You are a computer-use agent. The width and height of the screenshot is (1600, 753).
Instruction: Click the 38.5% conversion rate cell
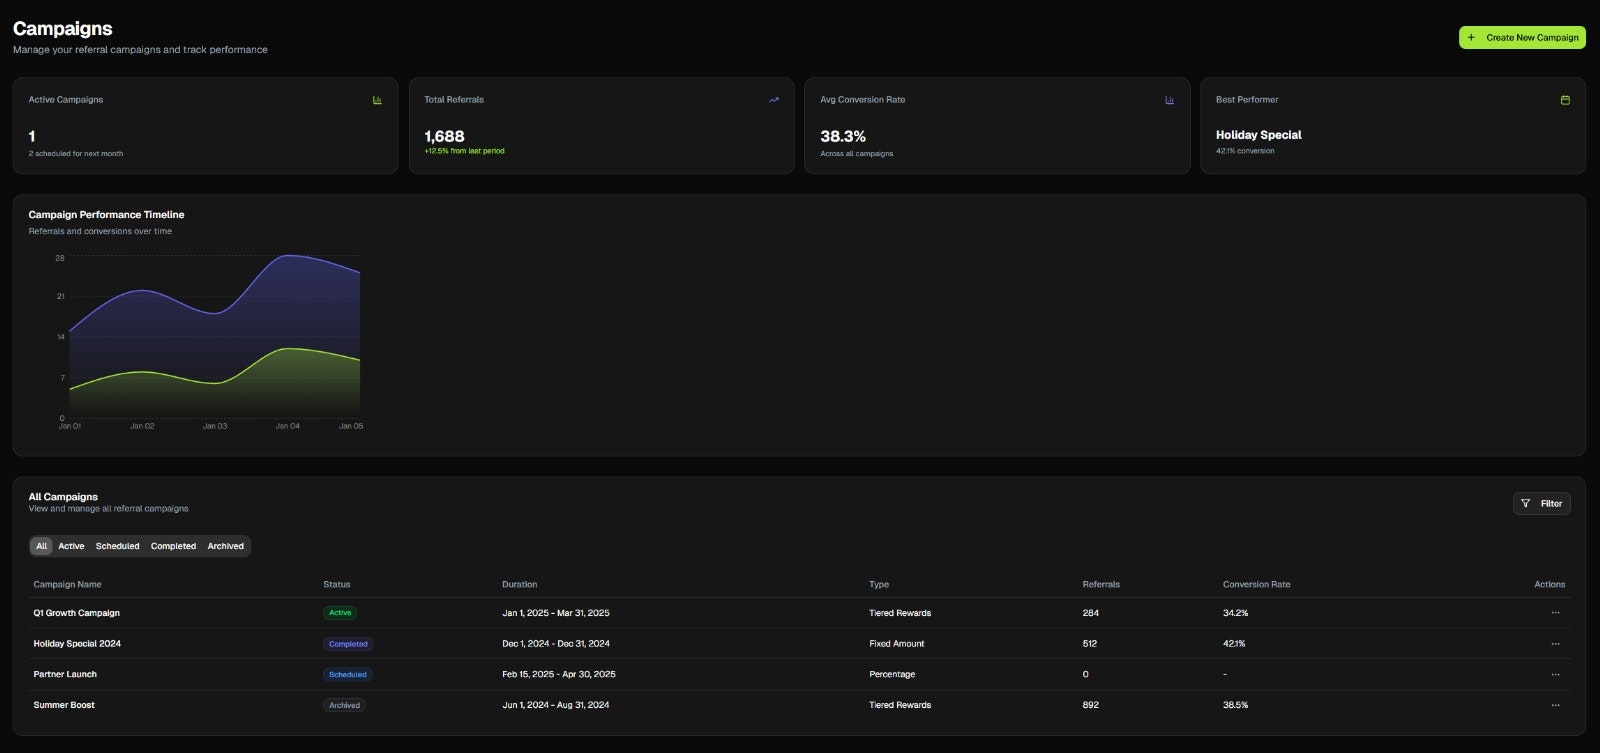point(1235,705)
